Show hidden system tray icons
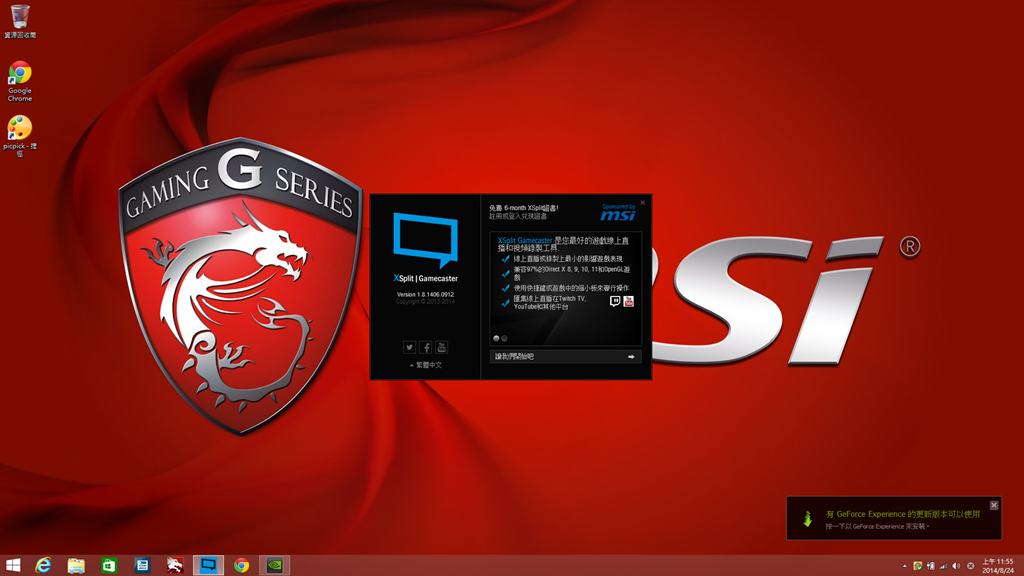This screenshot has width=1024, height=576. pyautogui.click(x=904, y=566)
